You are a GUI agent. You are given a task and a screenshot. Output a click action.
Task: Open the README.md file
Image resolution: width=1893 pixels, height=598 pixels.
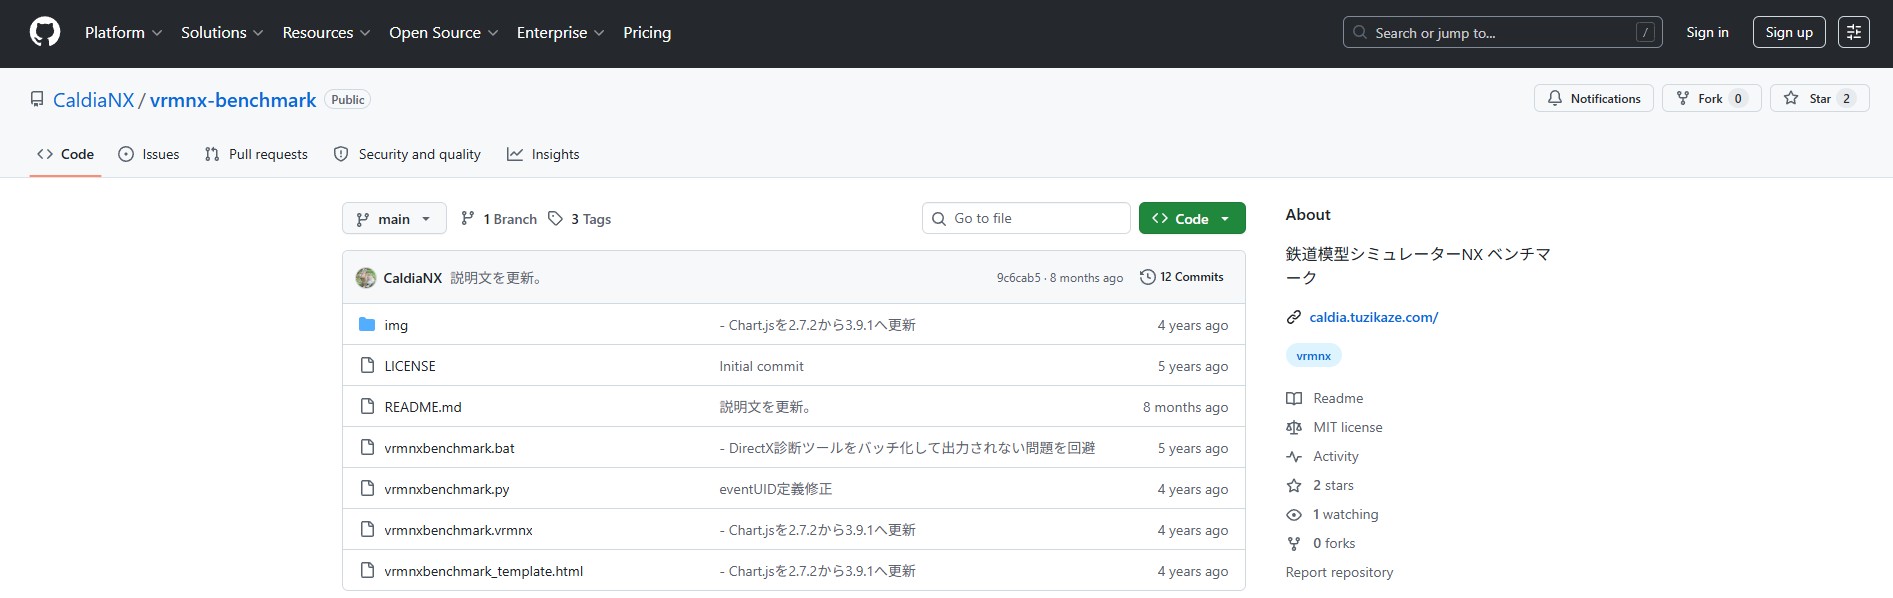click(x=423, y=407)
